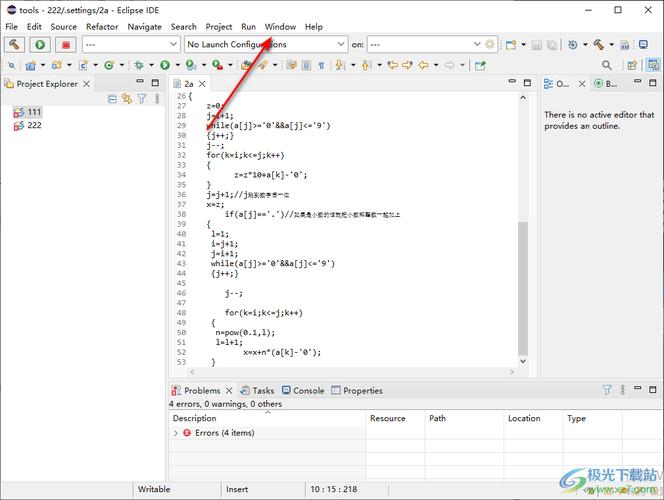This screenshot has width=664, height=500.
Task: Click the filter icon in Problems view
Action: [x=607, y=390]
